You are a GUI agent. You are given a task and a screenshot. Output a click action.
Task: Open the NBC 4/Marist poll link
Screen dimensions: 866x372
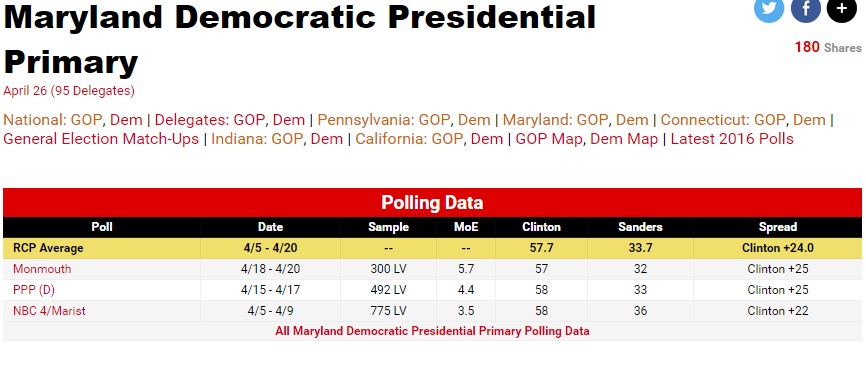click(x=49, y=311)
